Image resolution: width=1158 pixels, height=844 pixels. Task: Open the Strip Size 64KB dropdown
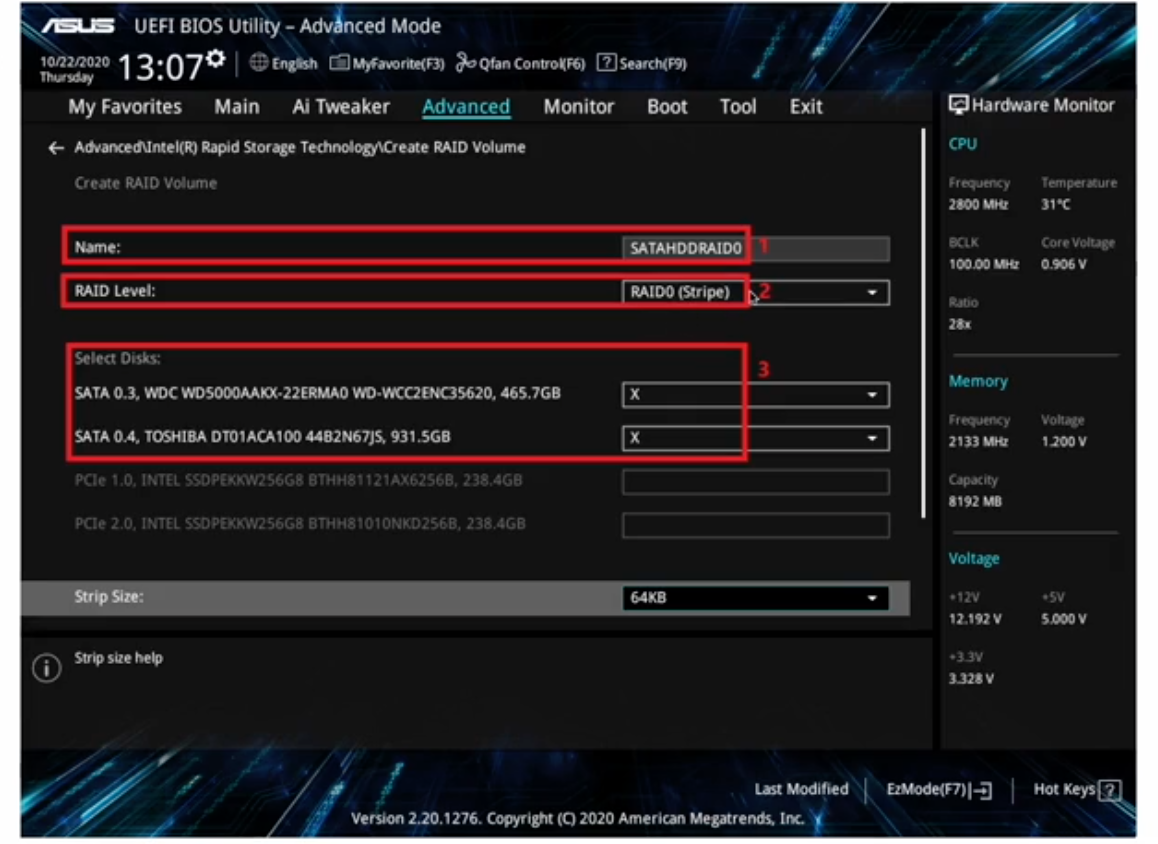(x=756, y=598)
